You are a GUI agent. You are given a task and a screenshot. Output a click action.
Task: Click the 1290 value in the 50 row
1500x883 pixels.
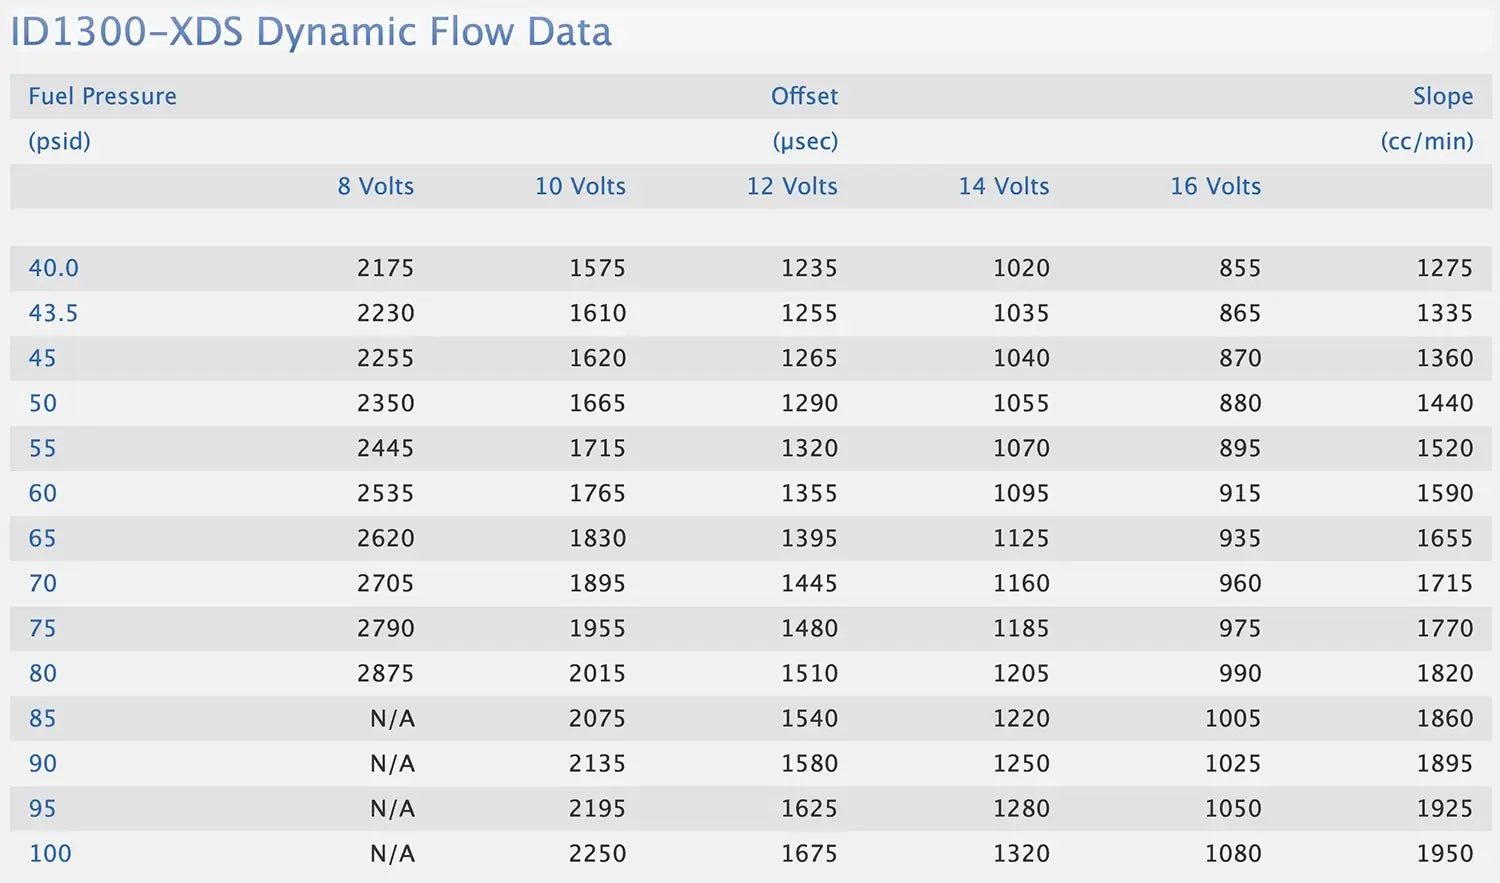click(809, 403)
